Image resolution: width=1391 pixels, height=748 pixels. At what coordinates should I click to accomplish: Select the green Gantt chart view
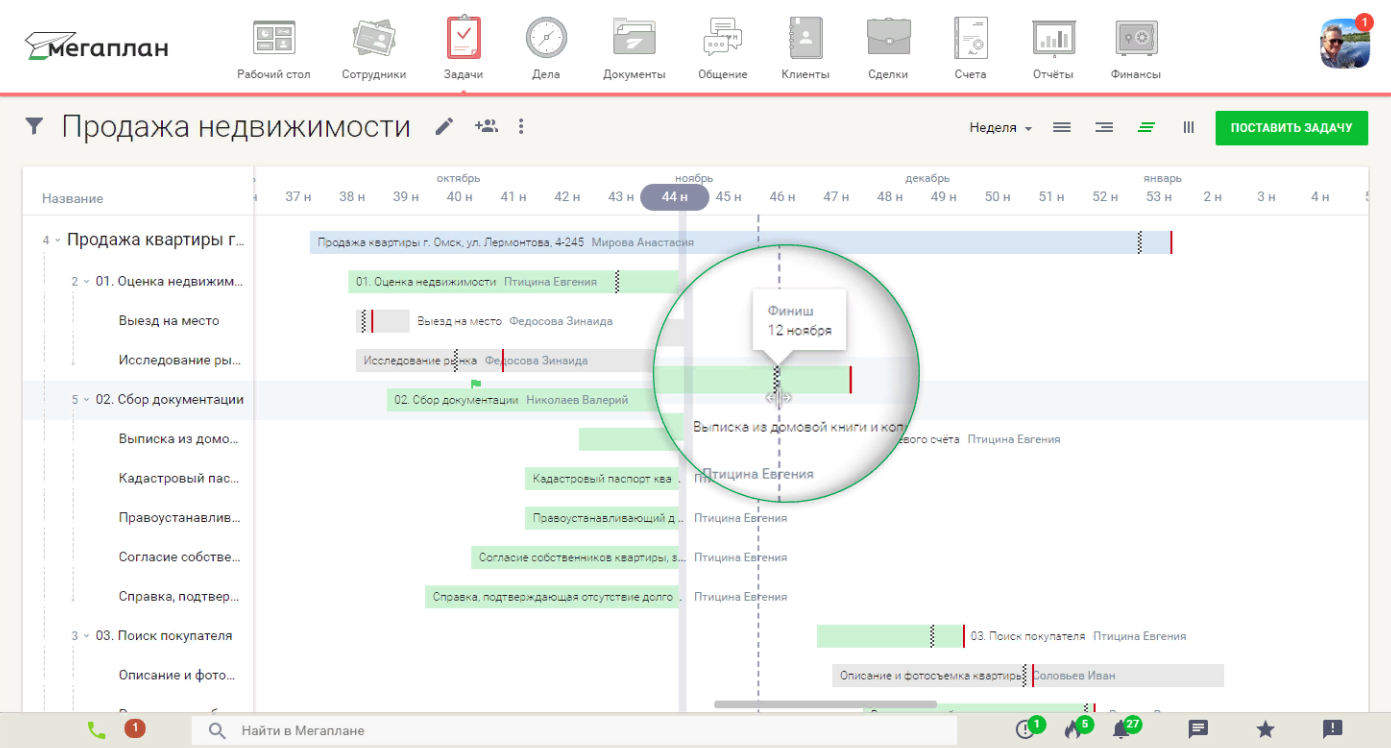click(1146, 127)
